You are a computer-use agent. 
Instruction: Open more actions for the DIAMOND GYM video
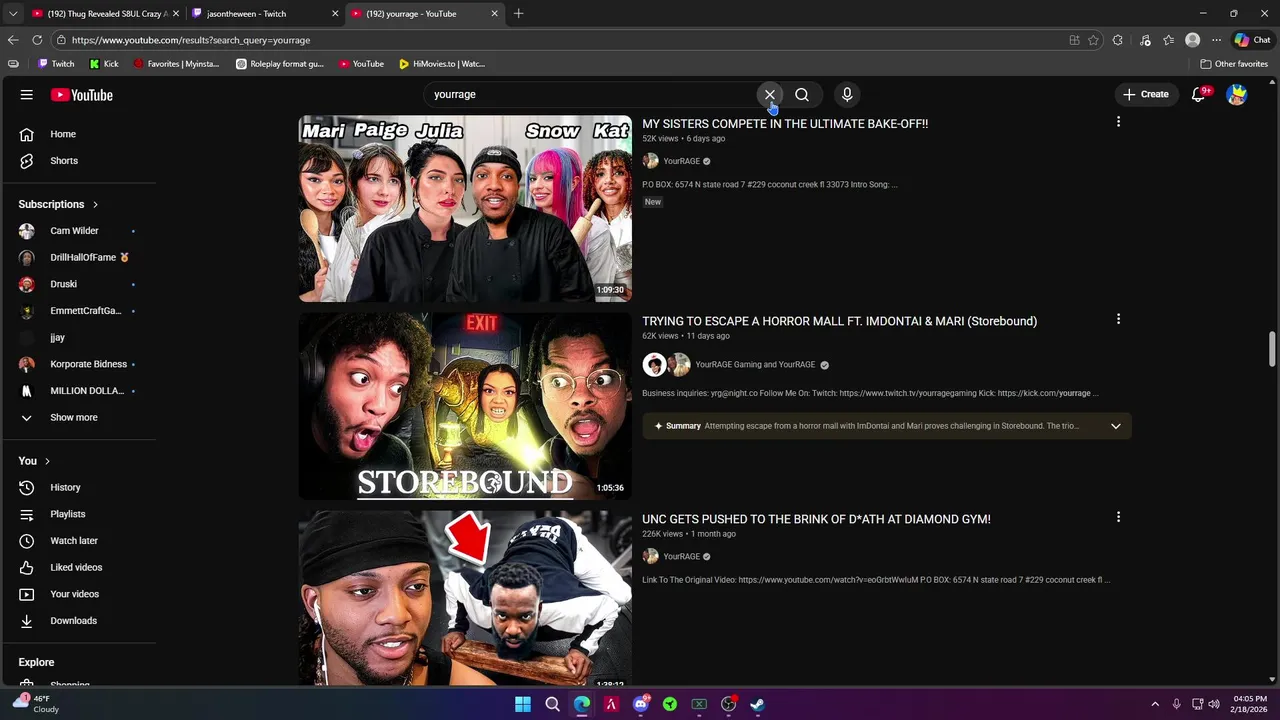(1118, 517)
